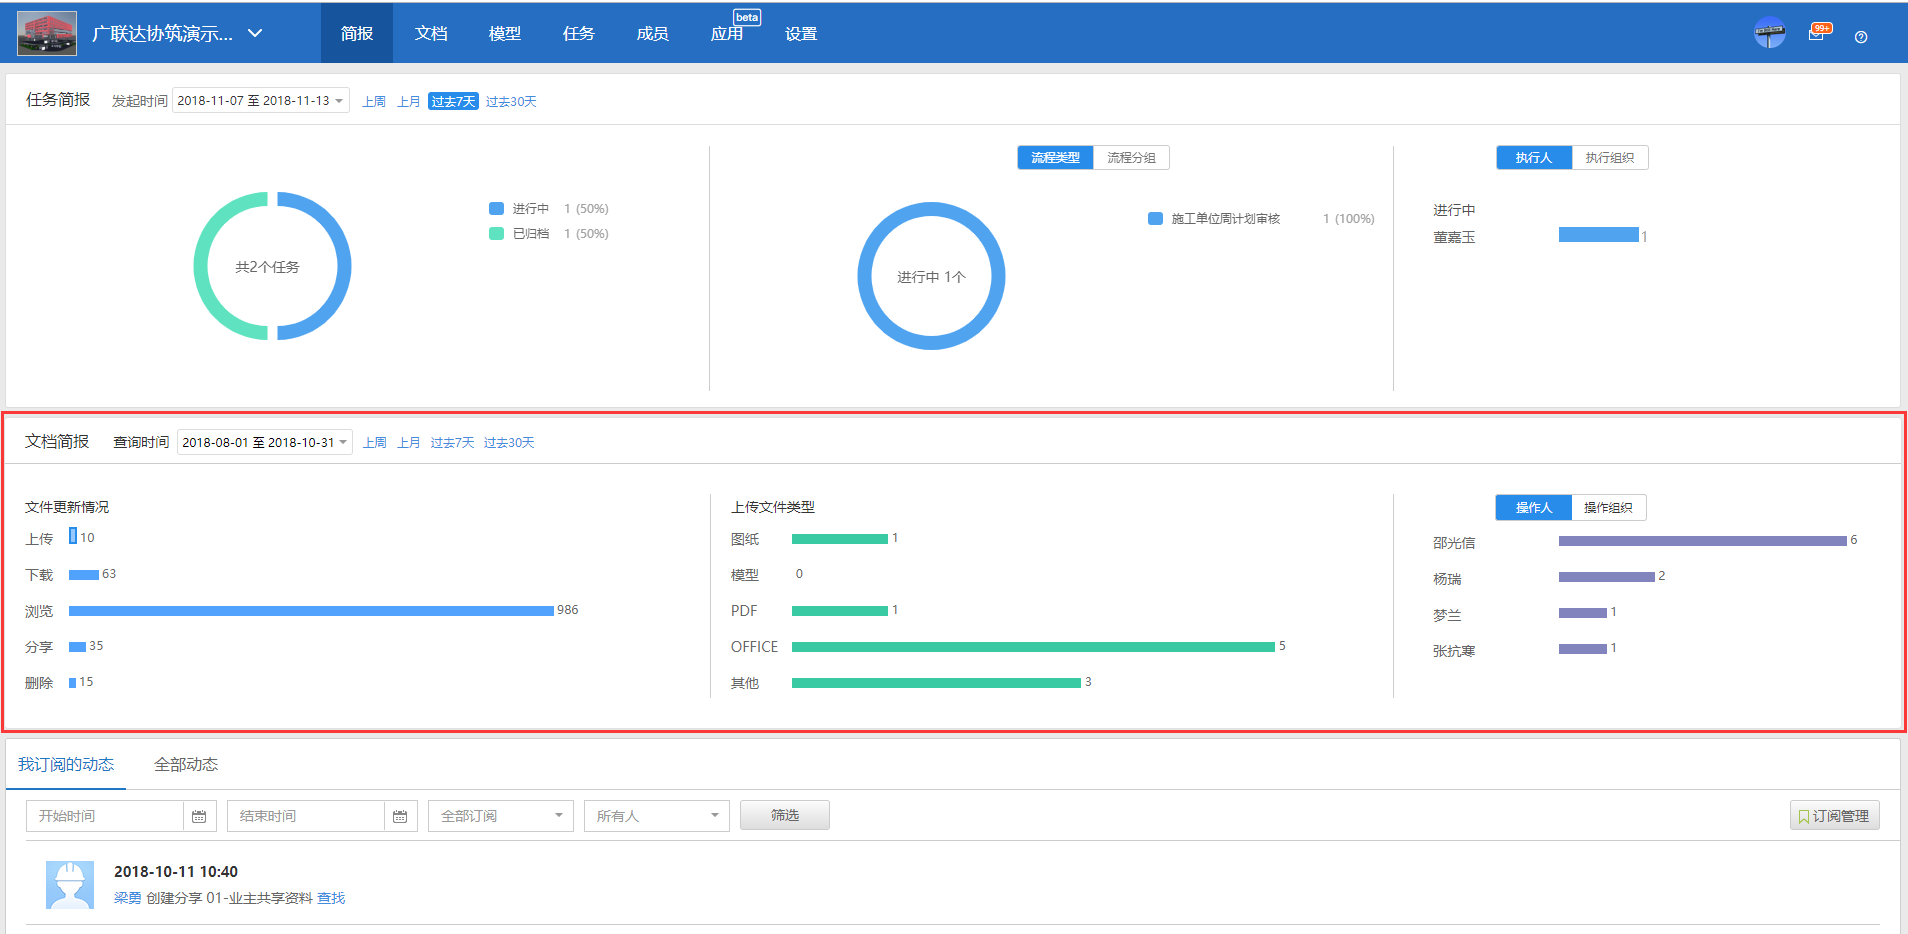1908x934 pixels.
Task: Expand the project name dropdown
Action: (255, 33)
